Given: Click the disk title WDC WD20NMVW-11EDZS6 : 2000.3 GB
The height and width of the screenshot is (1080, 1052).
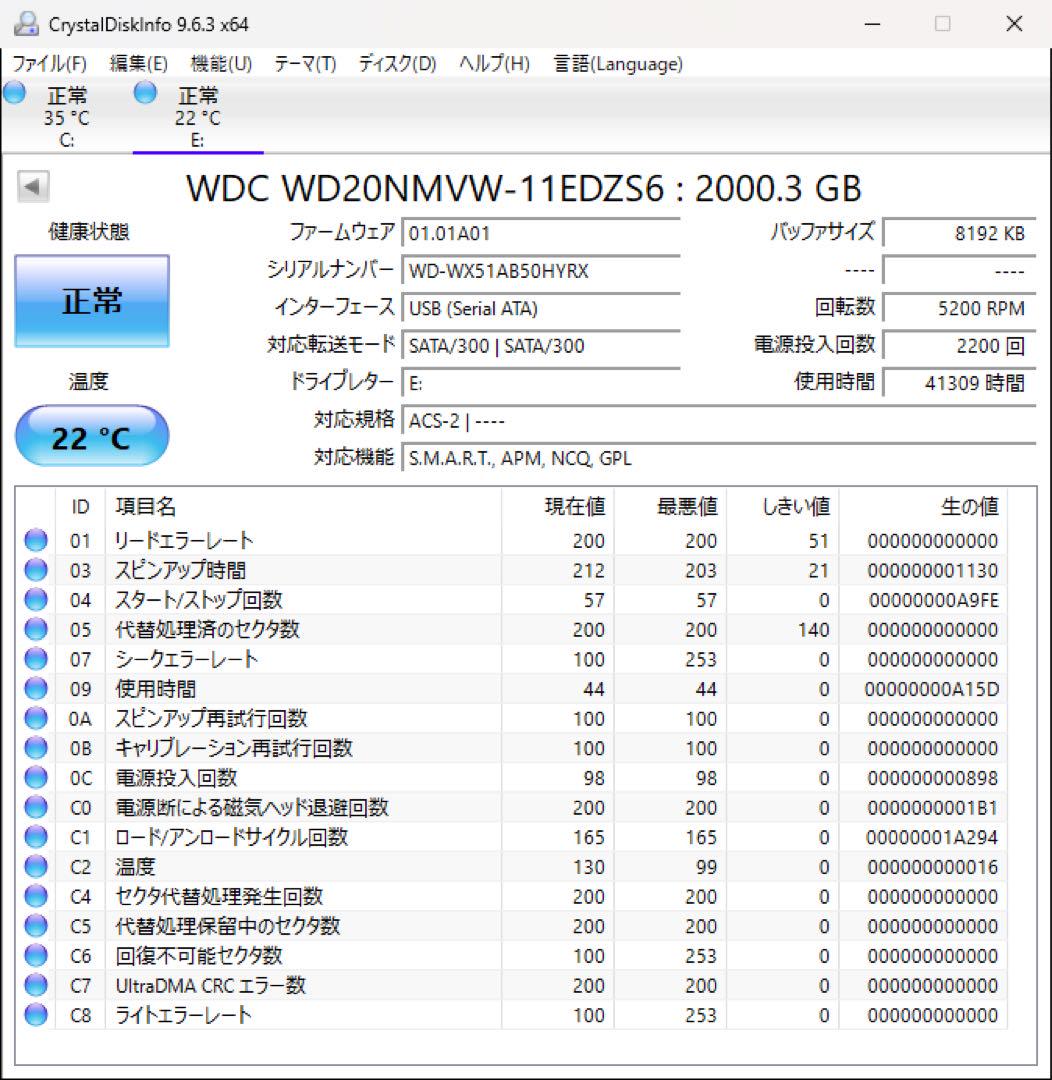Looking at the screenshot, I should (x=524, y=188).
